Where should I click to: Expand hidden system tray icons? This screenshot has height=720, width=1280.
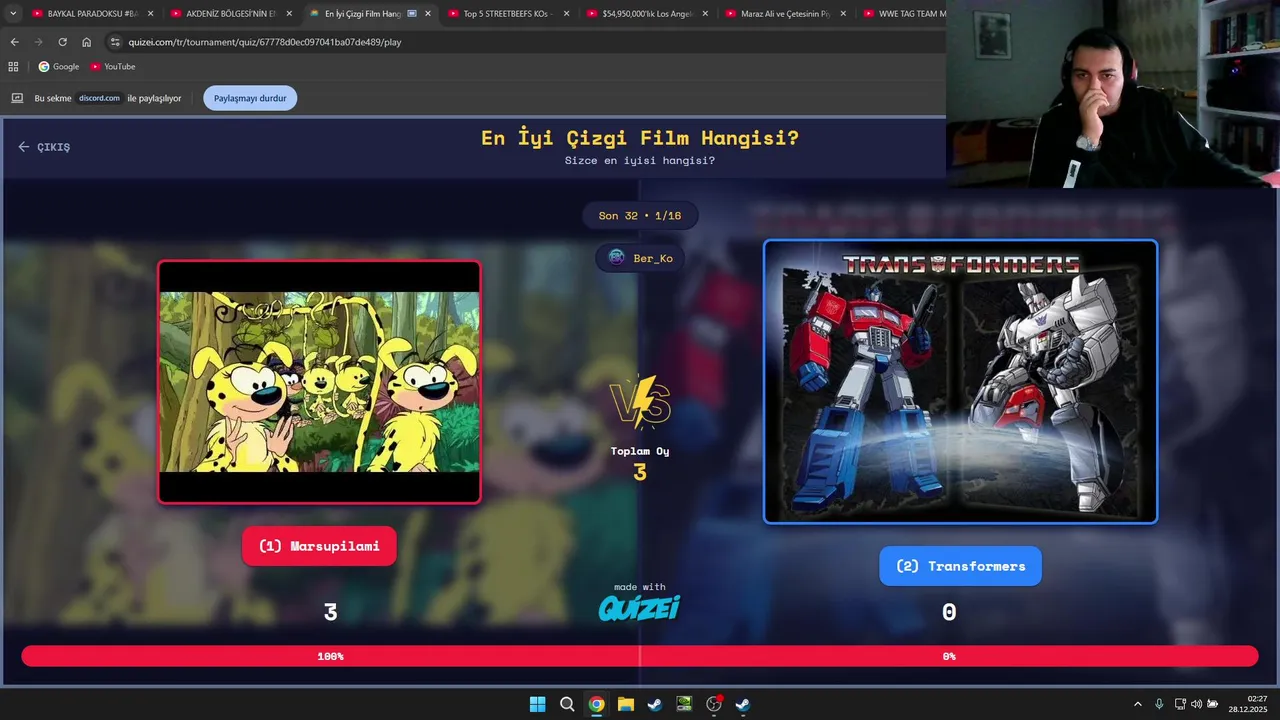(1137, 704)
